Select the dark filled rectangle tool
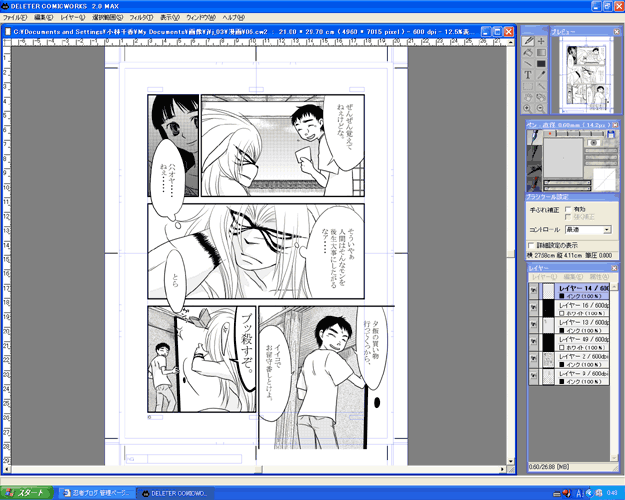 pos(541,63)
